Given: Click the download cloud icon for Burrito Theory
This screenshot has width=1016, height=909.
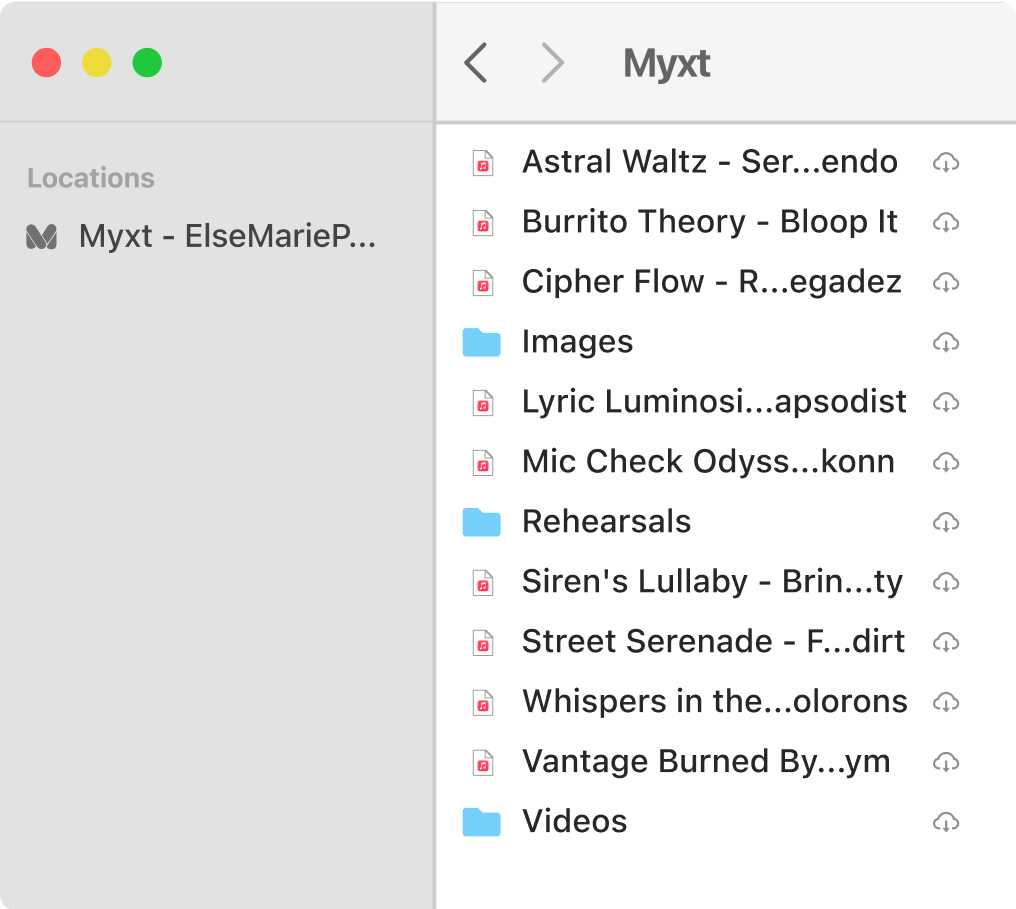Looking at the screenshot, I should (946, 223).
